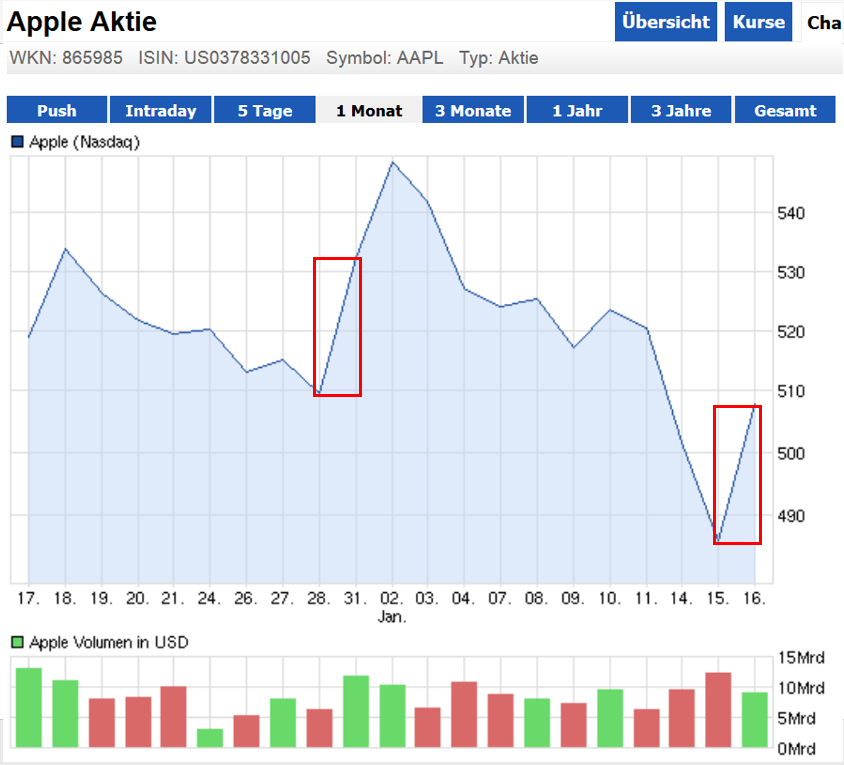The height and width of the screenshot is (765, 844).
Task: Toggle the 1 Monat range selection
Action: coord(368,109)
